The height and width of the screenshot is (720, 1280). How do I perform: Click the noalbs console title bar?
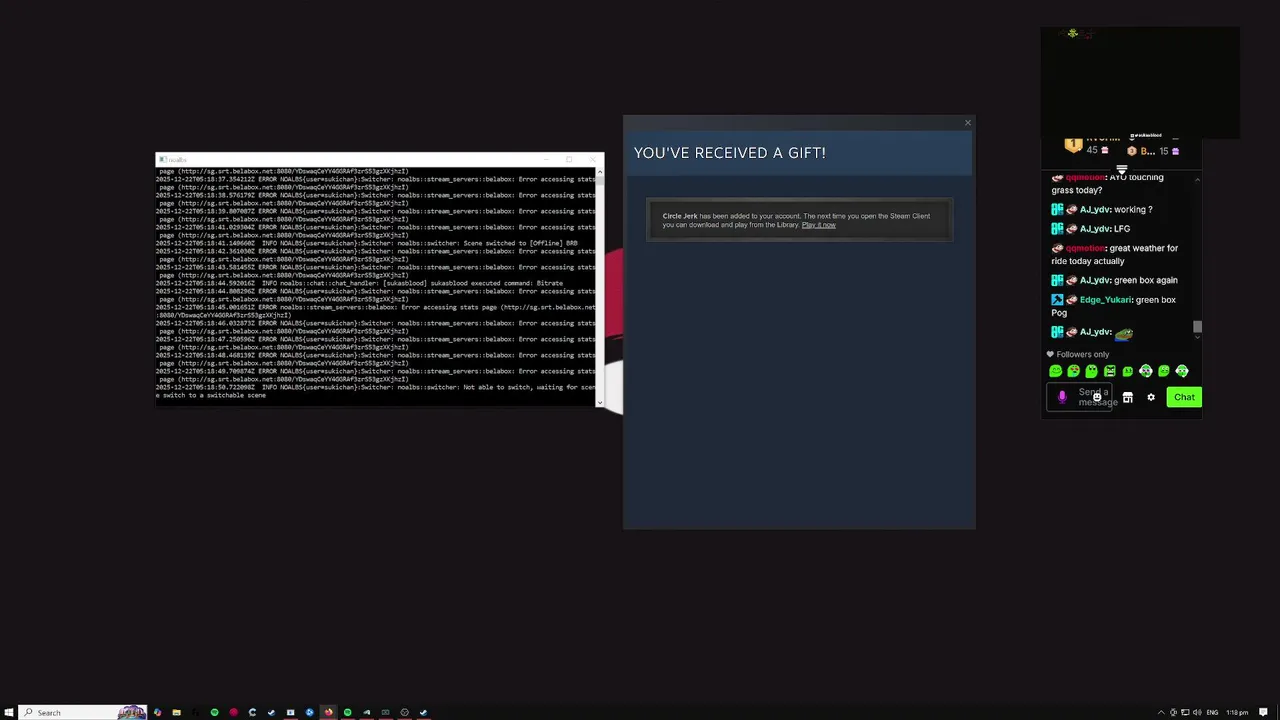coord(380,160)
